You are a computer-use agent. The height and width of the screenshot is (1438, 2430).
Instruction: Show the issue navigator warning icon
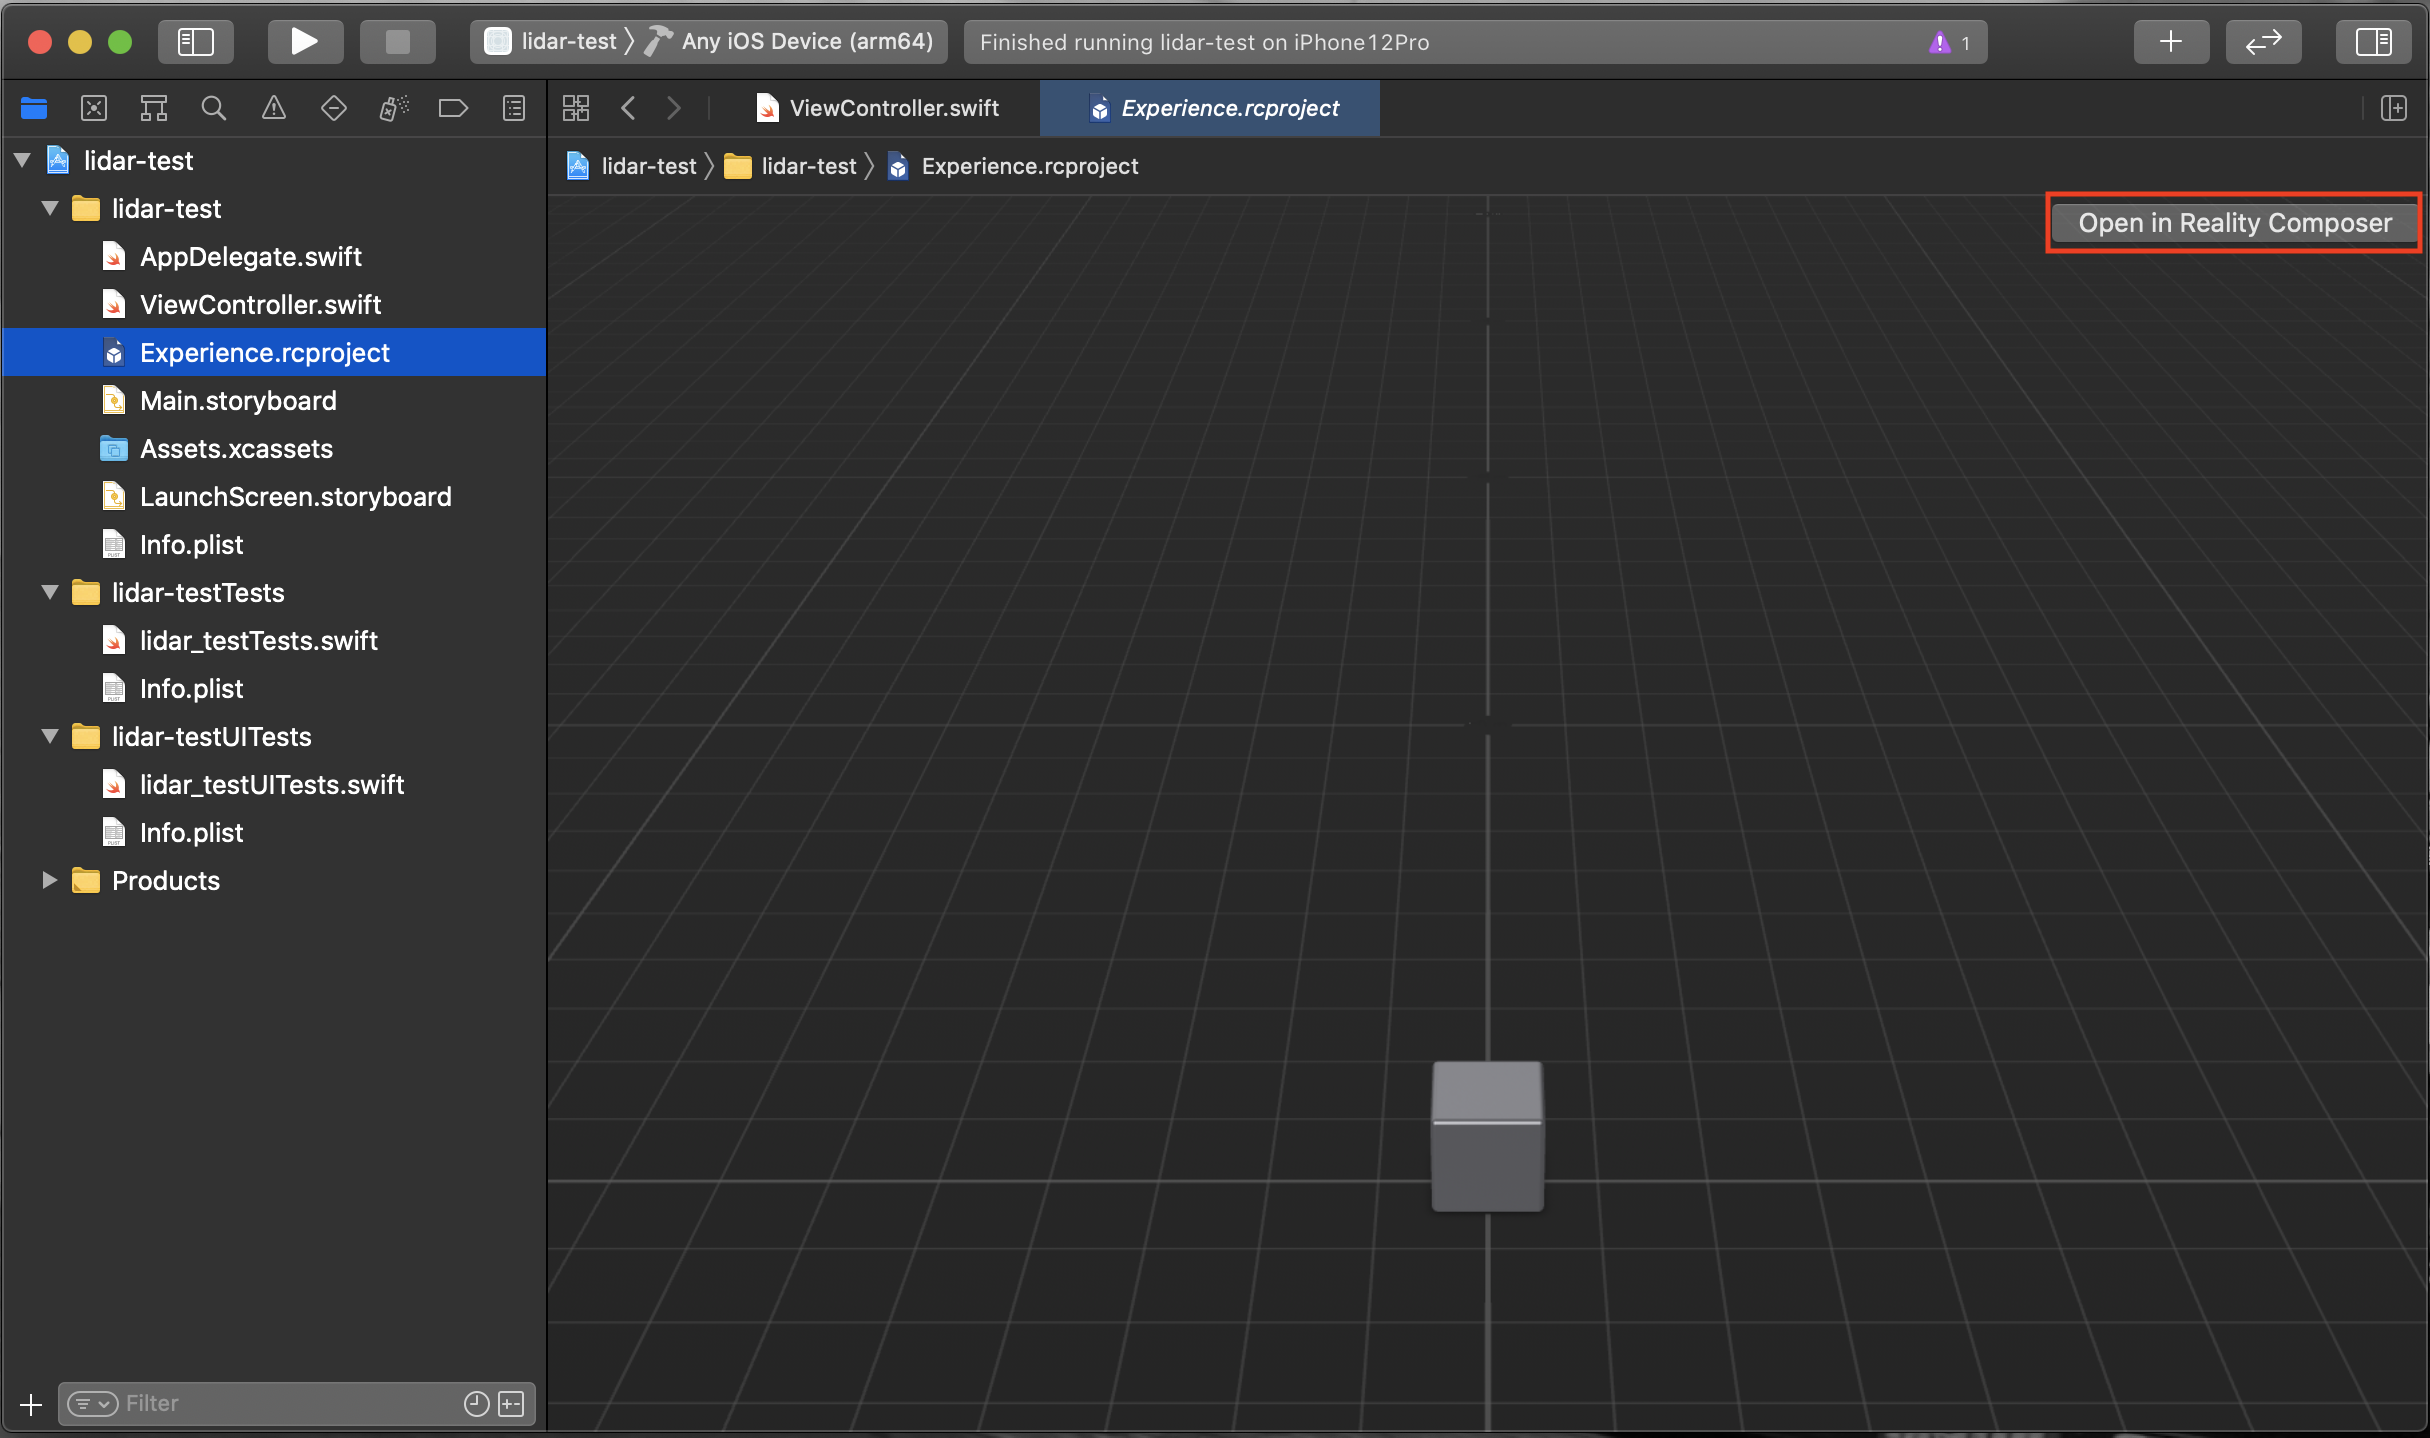coord(273,108)
